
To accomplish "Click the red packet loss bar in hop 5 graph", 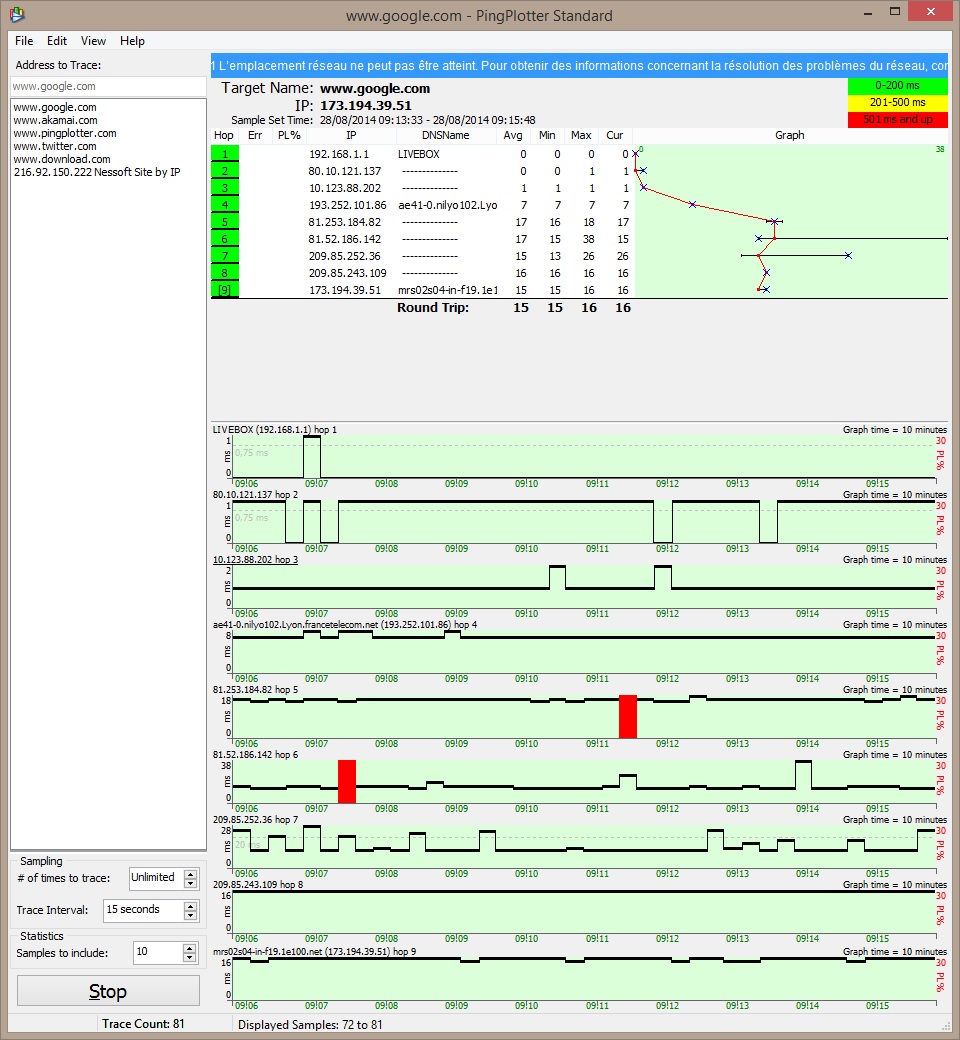I will pyautogui.click(x=628, y=716).
